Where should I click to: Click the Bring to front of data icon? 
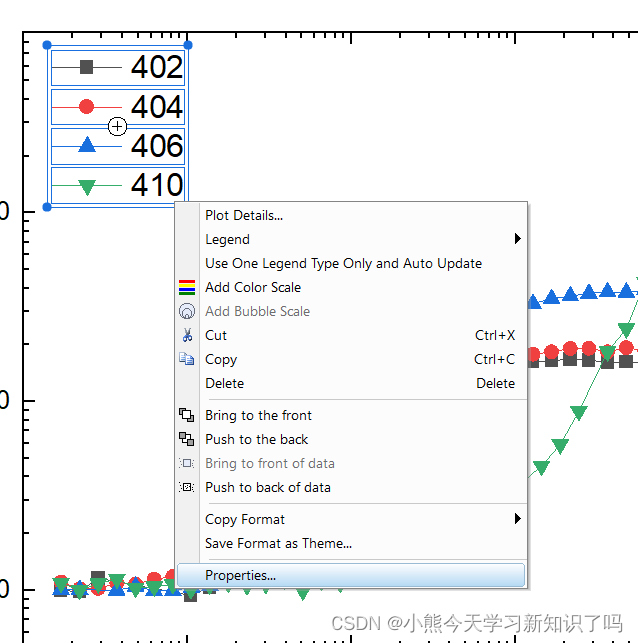tap(187, 463)
